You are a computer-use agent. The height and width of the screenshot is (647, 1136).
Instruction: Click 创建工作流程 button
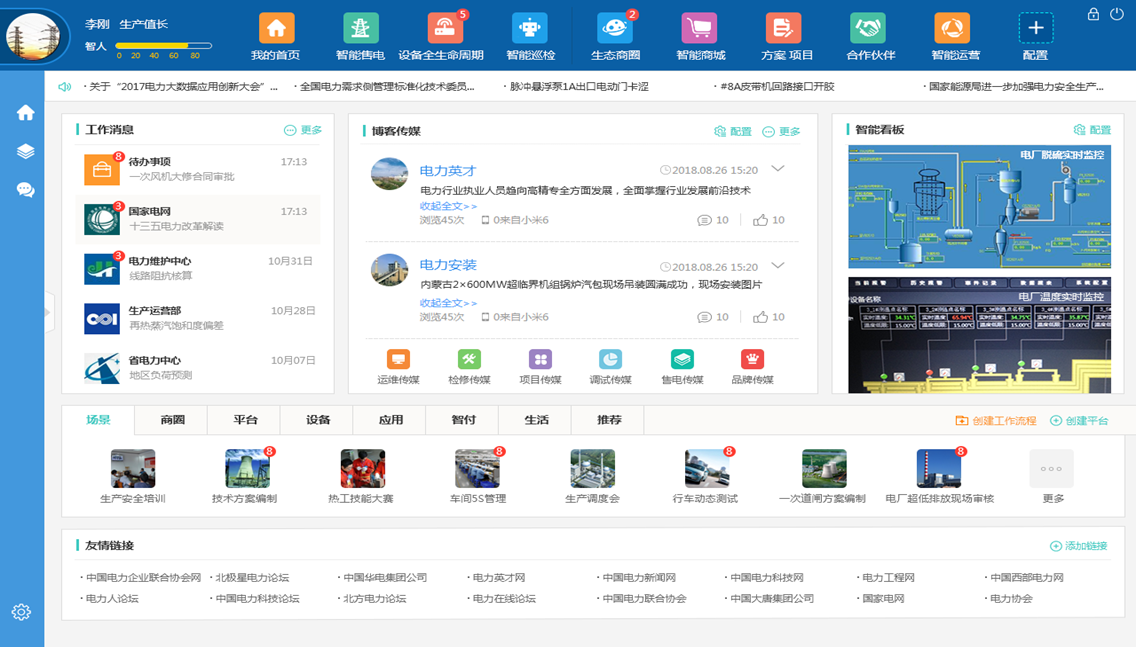[x=996, y=421]
